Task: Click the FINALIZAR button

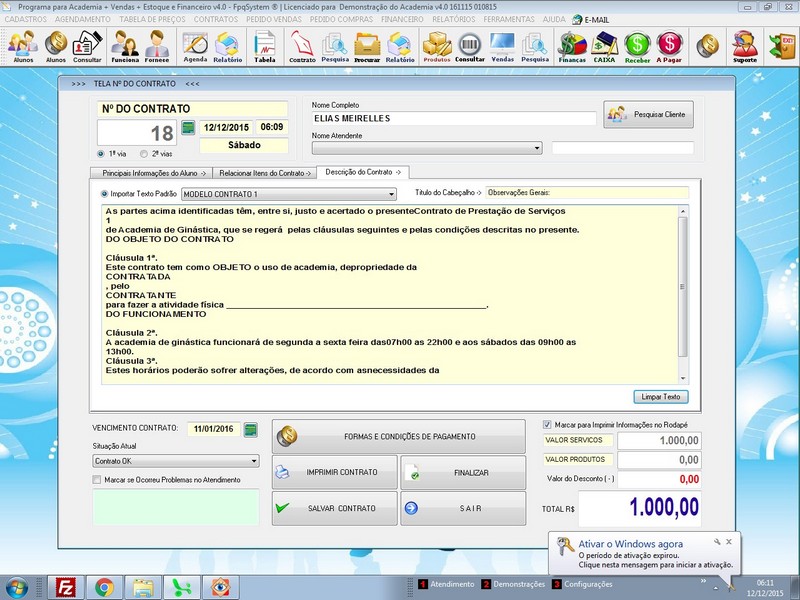Action: pos(463,472)
